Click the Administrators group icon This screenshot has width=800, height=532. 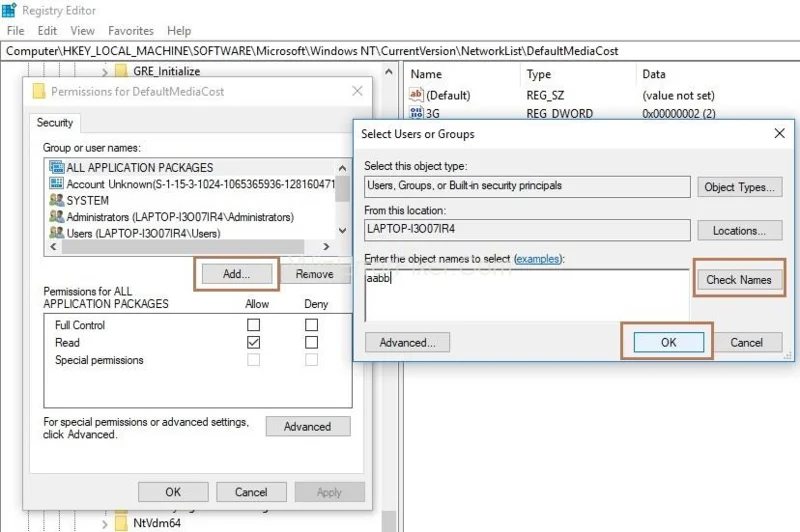pyautogui.click(x=57, y=216)
